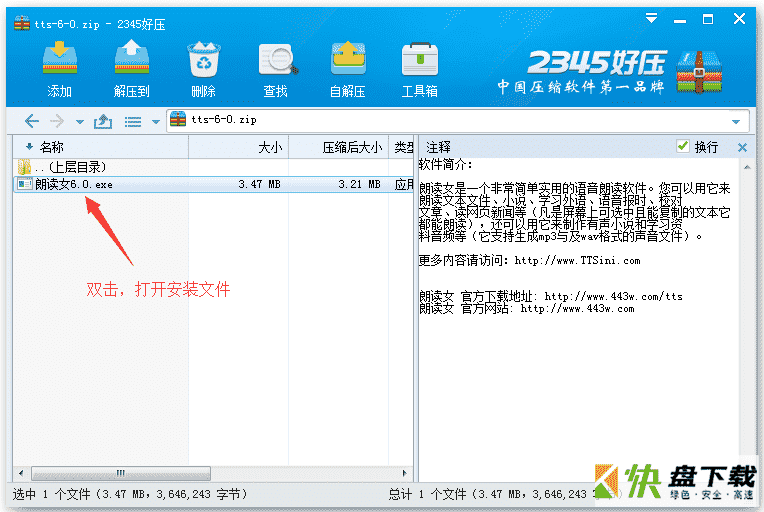764x512 pixels.
Task: Click the archive icon in address bar
Action: click(178, 120)
